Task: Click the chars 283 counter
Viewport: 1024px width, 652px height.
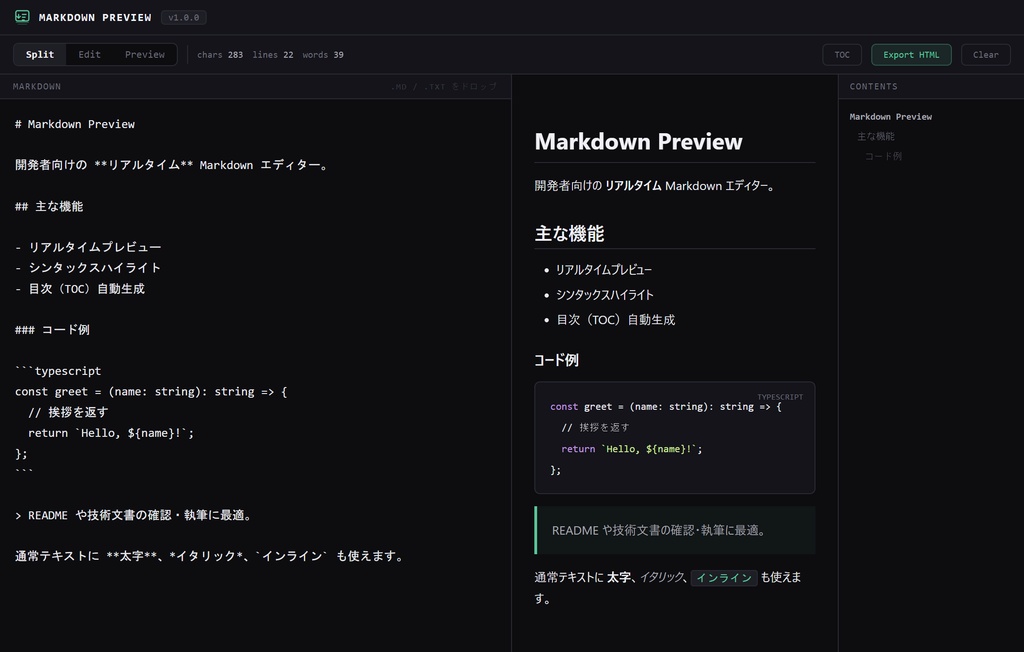Action: [220, 55]
